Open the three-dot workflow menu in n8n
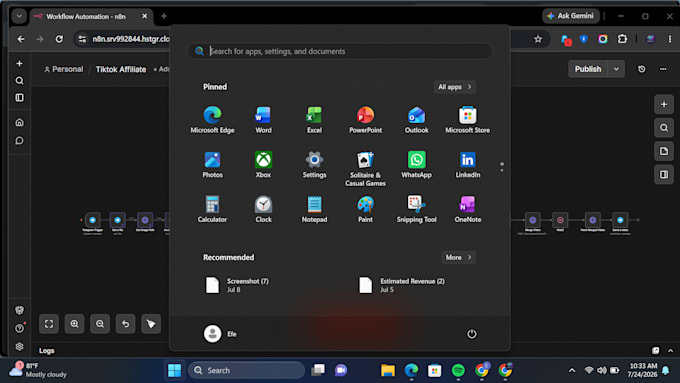This screenshot has width=680, height=383. 663,69
